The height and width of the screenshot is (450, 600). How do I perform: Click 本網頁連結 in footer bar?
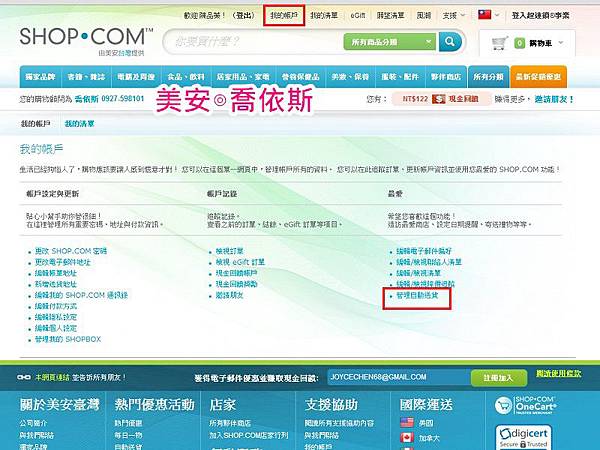(x=52, y=377)
